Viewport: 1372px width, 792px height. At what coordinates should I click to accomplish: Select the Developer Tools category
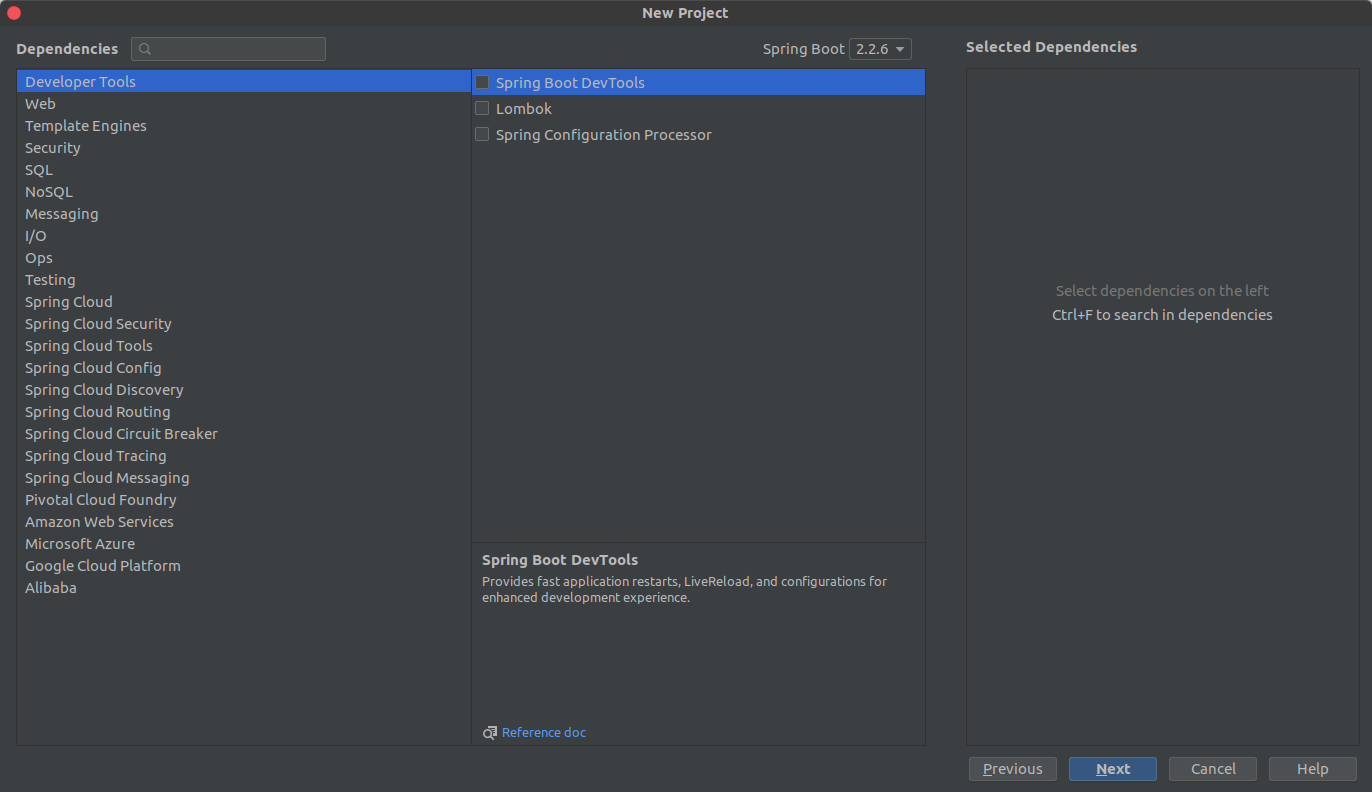(x=244, y=82)
